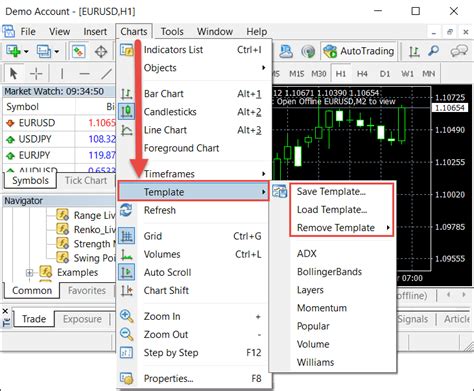Enable Candlesticks chart type
Image resolution: width=474 pixels, height=391 pixels.
[195, 112]
